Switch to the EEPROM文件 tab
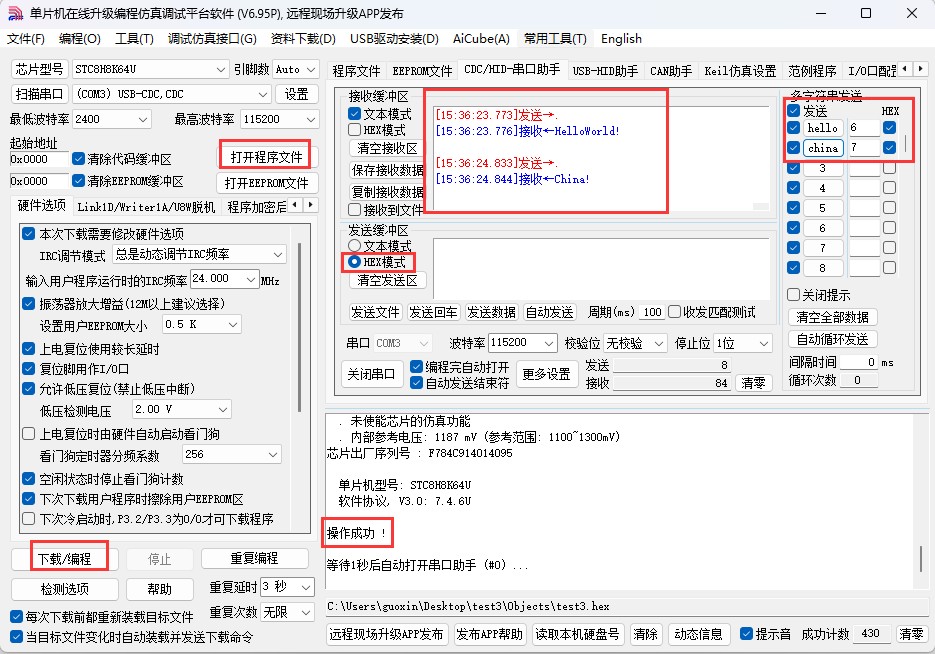Viewport: 935px width, 654px height. (x=422, y=71)
